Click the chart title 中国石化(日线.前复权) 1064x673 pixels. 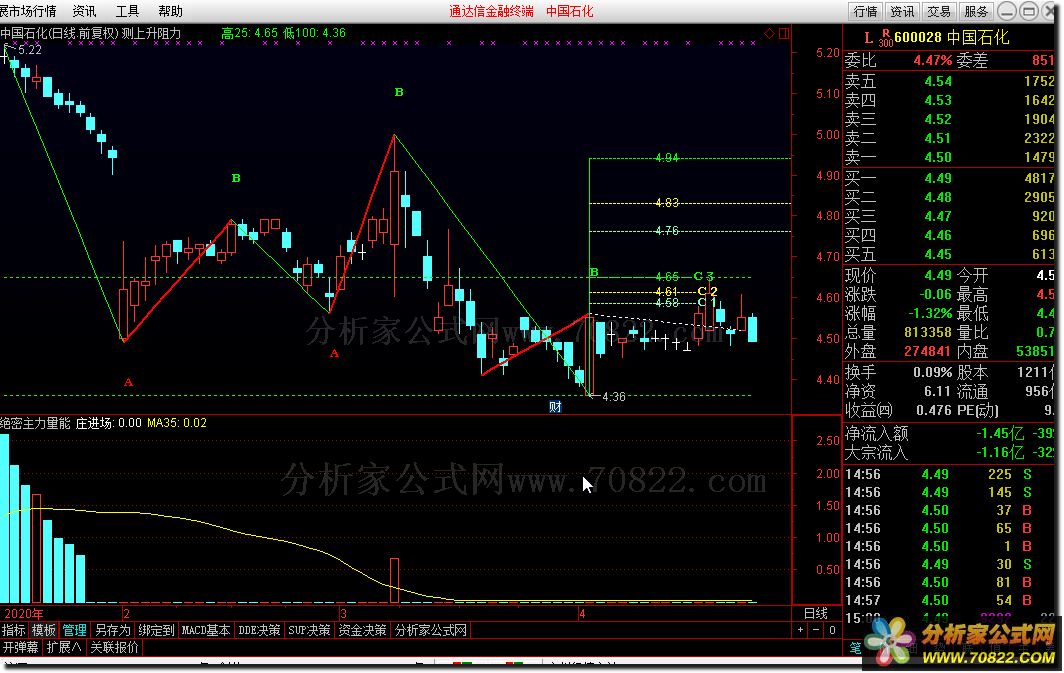coord(60,33)
